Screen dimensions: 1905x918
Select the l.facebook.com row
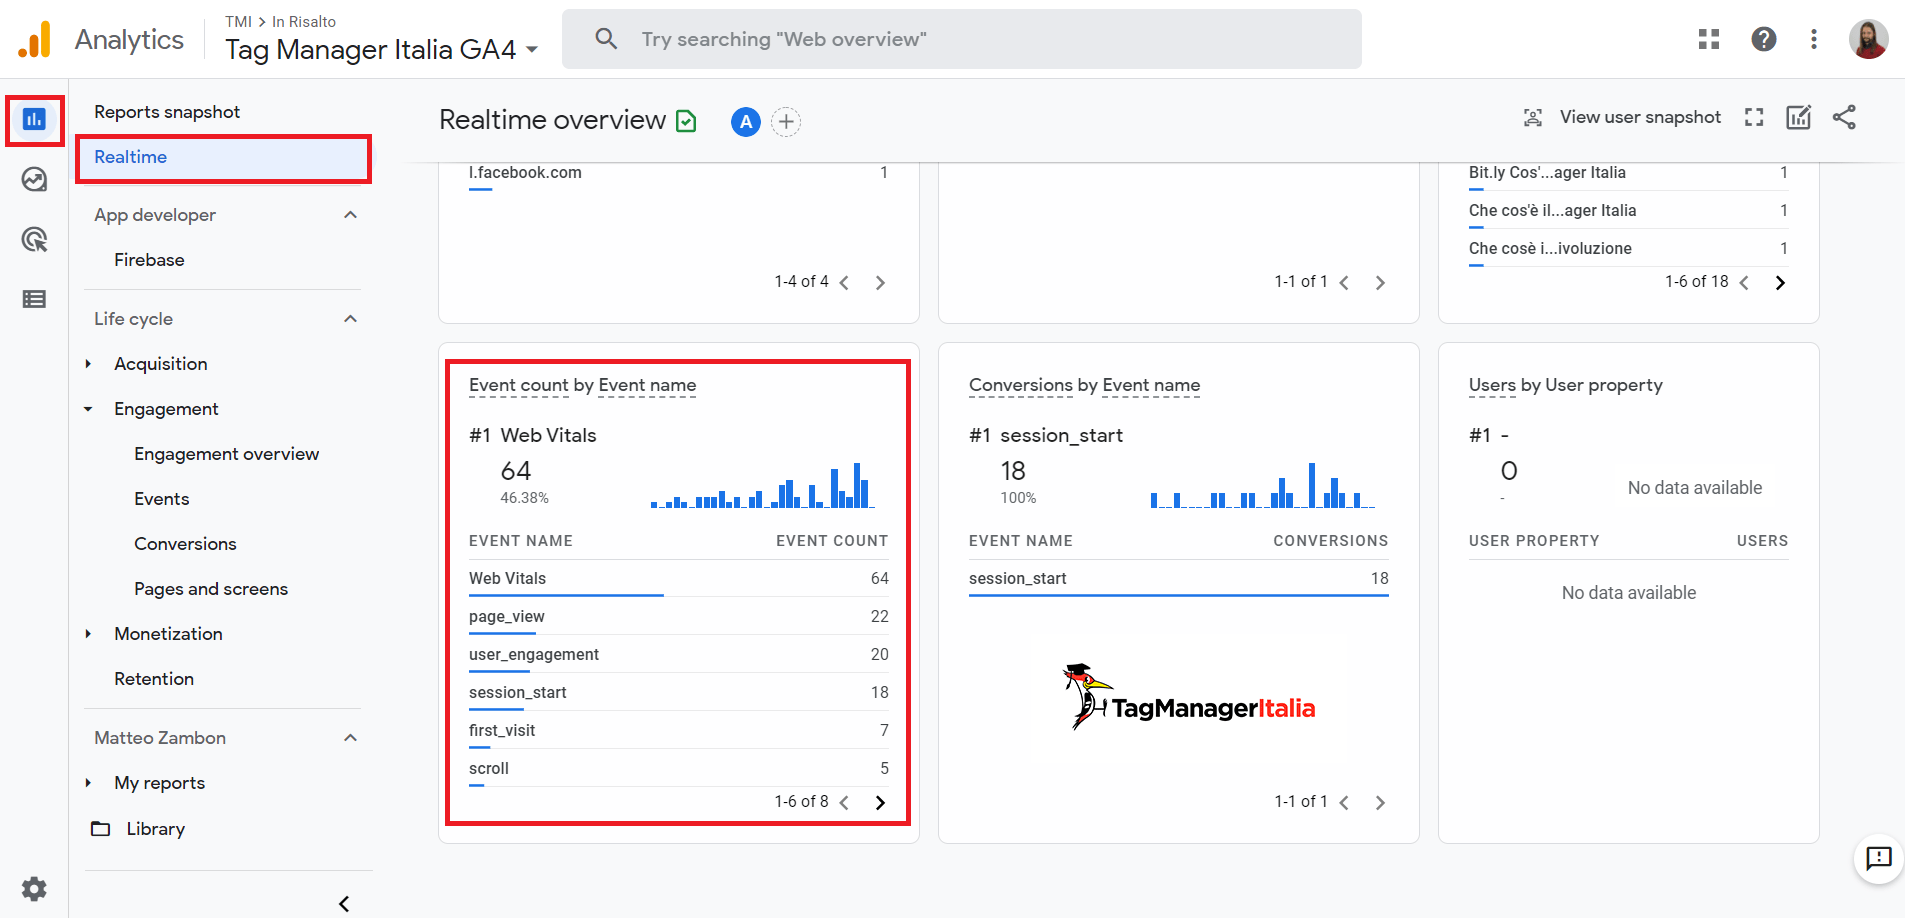pyautogui.click(x=679, y=174)
